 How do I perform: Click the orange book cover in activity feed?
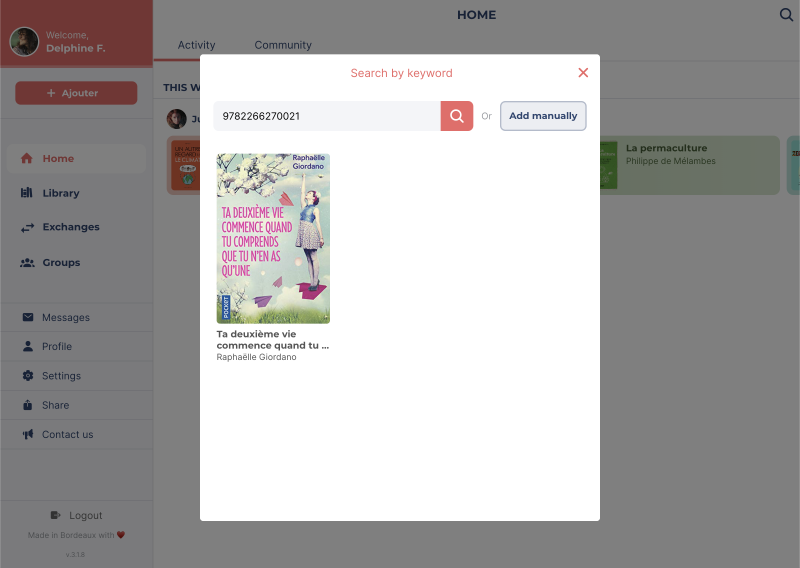(x=185, y=165)
